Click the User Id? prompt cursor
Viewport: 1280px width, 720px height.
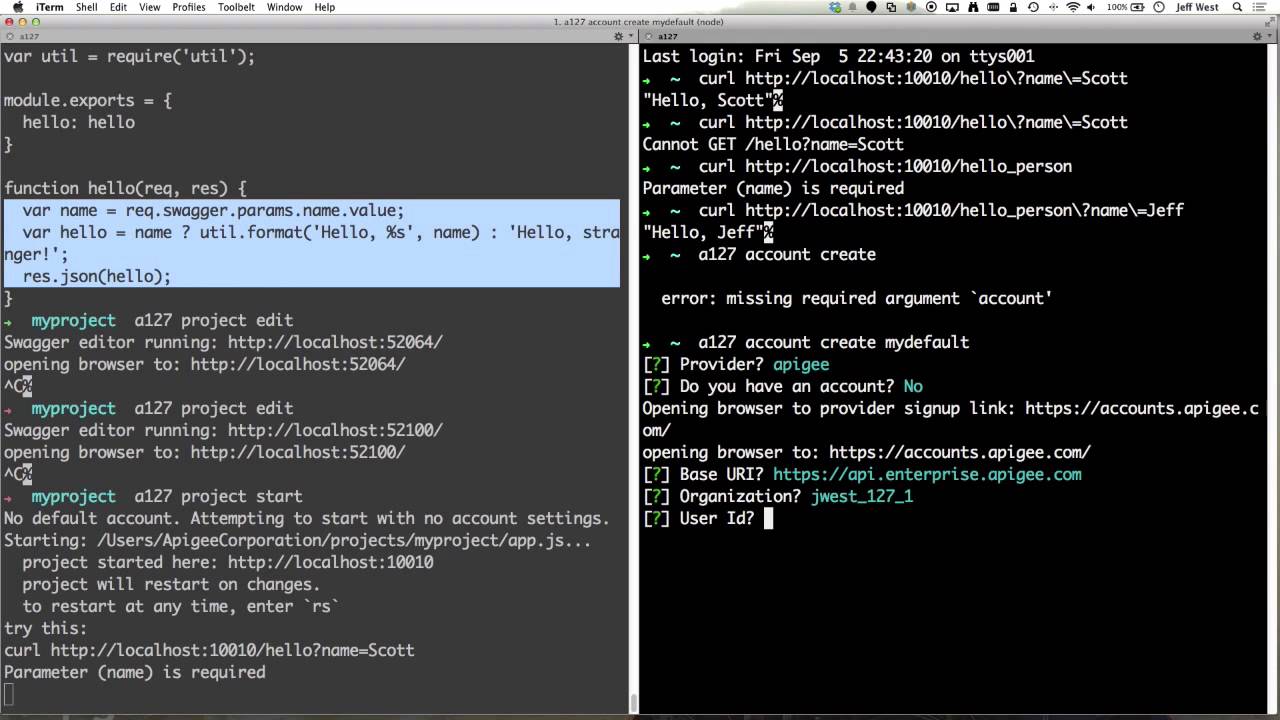pos(768,518)
